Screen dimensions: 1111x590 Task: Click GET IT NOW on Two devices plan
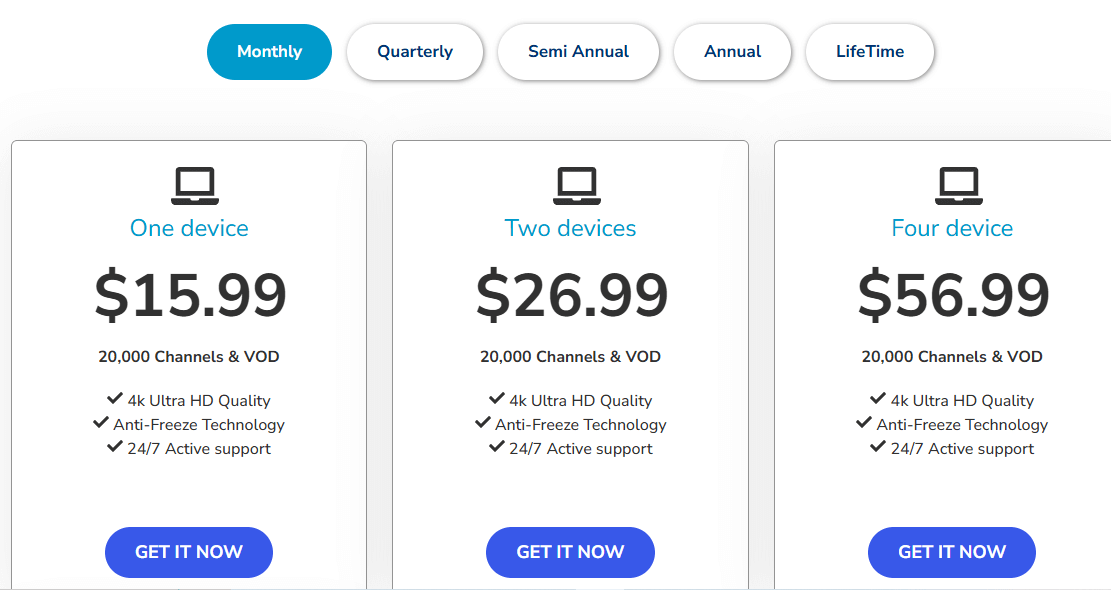[x=570, y=552]
